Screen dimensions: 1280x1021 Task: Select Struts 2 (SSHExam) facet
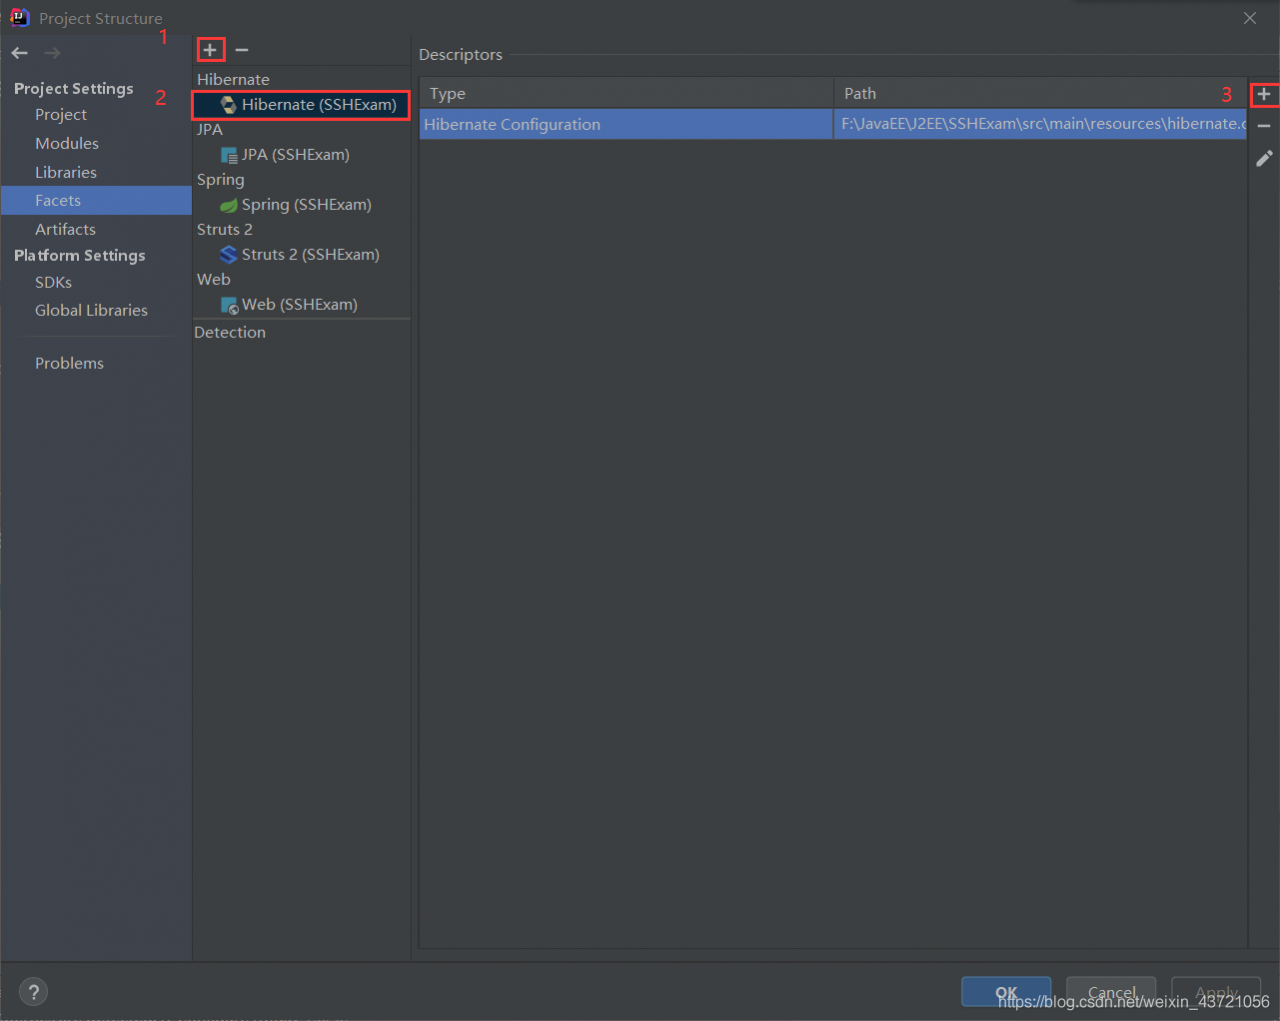(302, 255)
